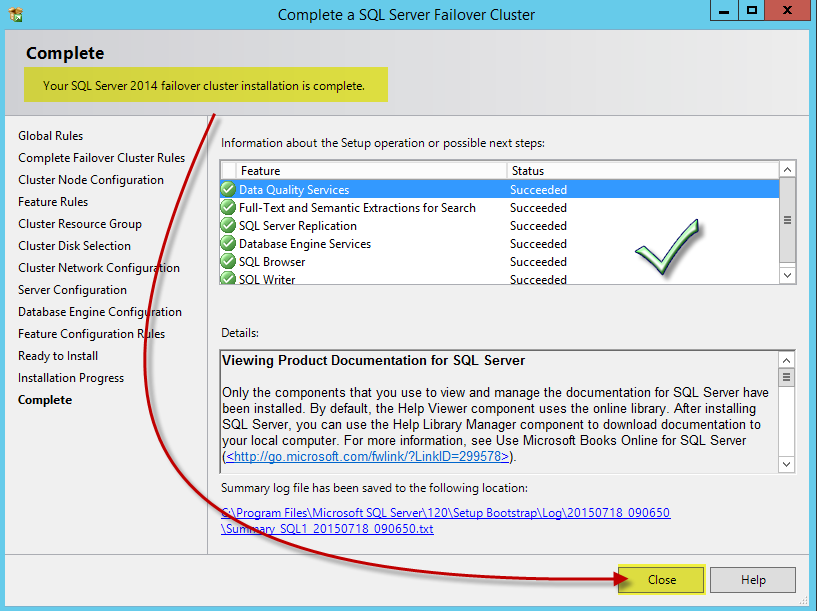Select the SQL Server Replication row
Image resolution: width=817 pixels, height=611 pixels.
tap(500, 226)
